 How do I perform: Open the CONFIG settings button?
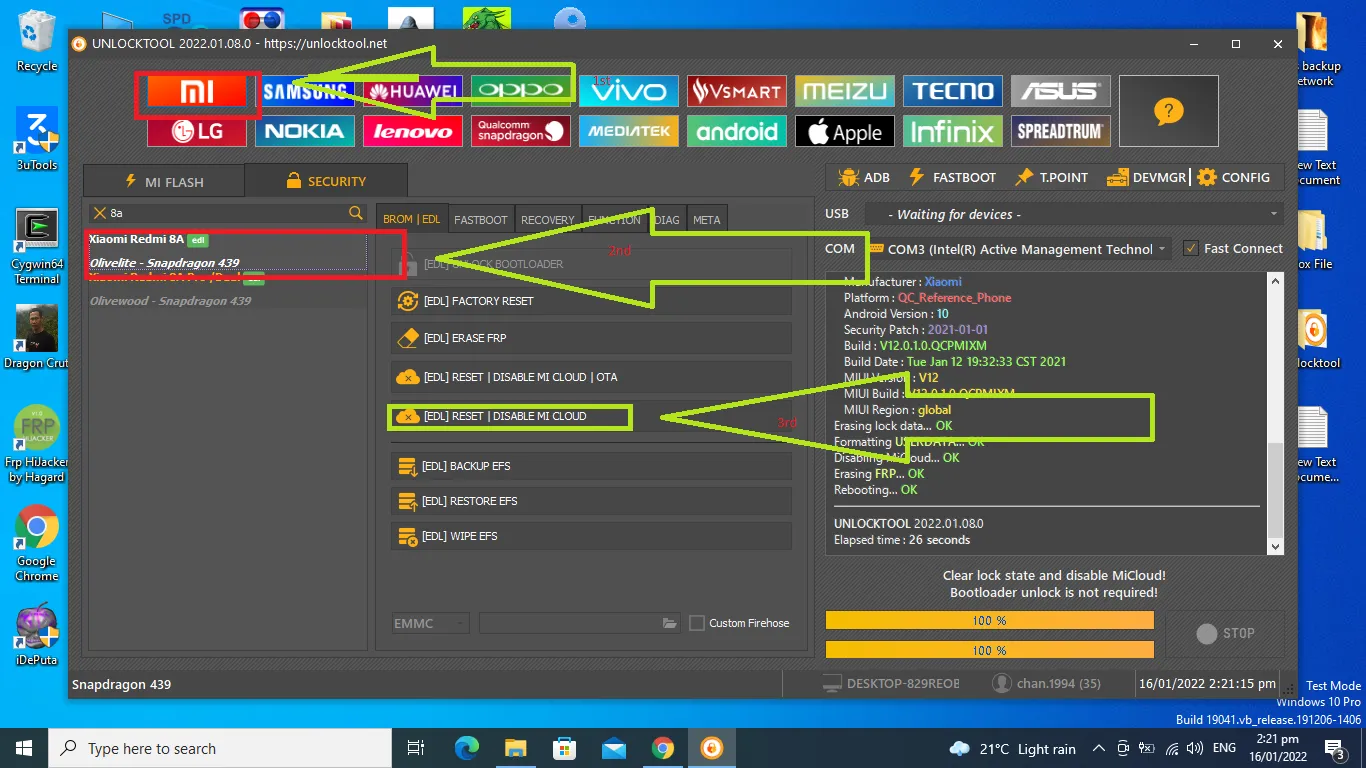click(1233, 177)
